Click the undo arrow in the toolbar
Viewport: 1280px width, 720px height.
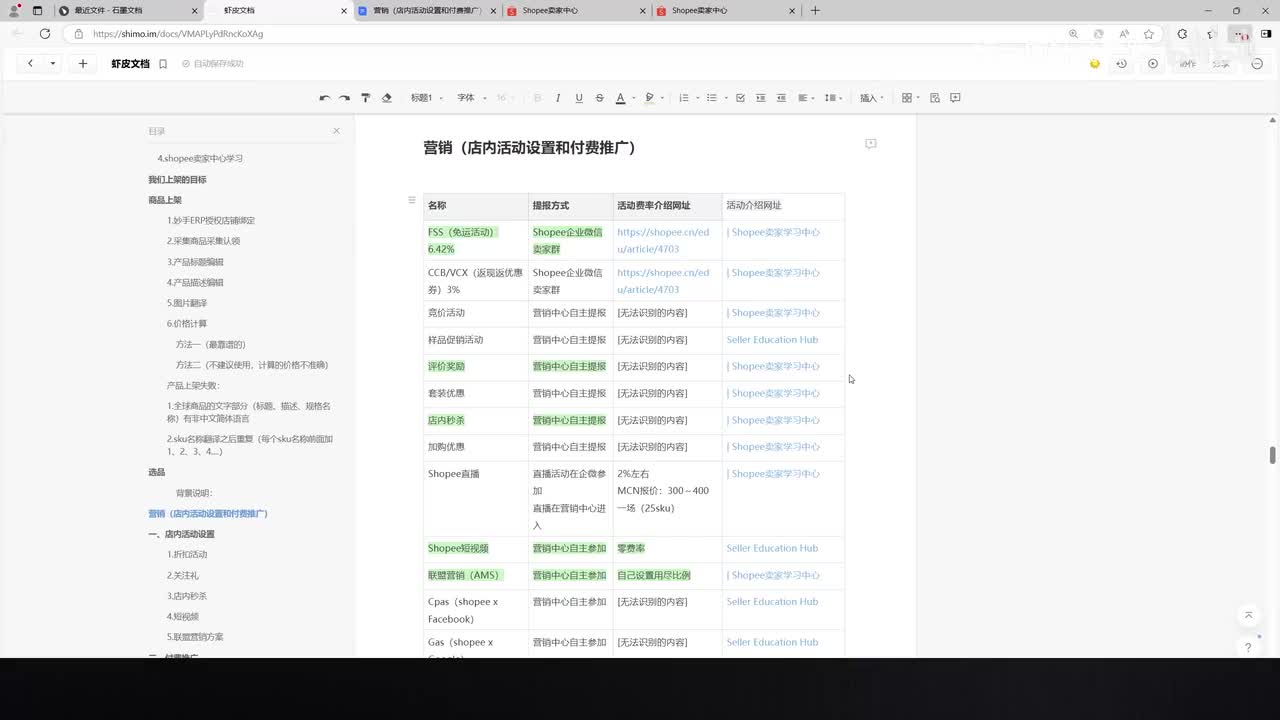(324, 98)
